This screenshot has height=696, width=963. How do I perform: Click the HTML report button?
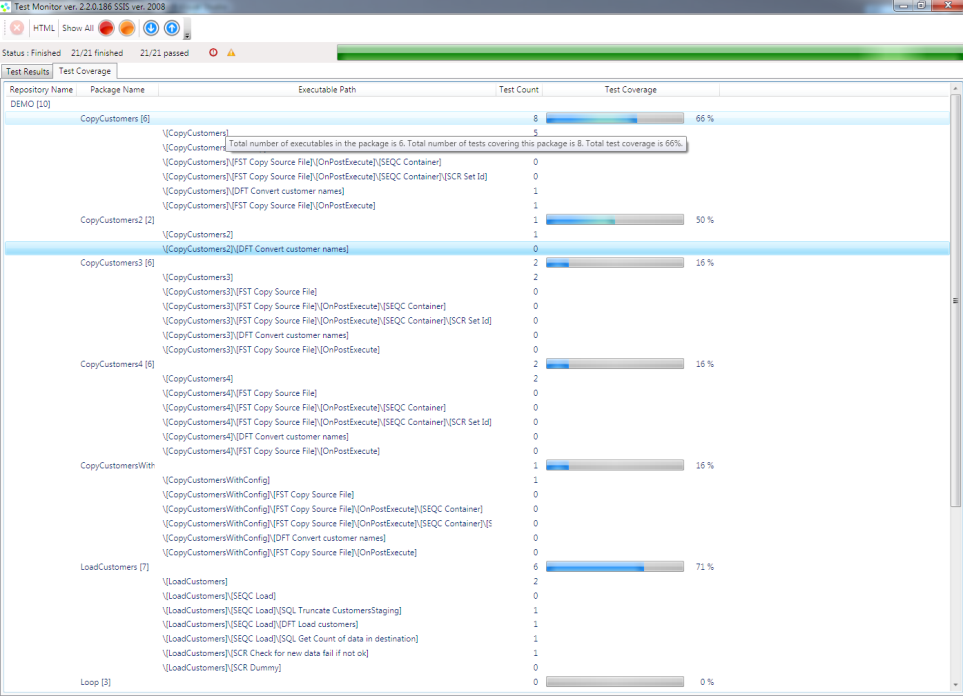pos(44,28)
